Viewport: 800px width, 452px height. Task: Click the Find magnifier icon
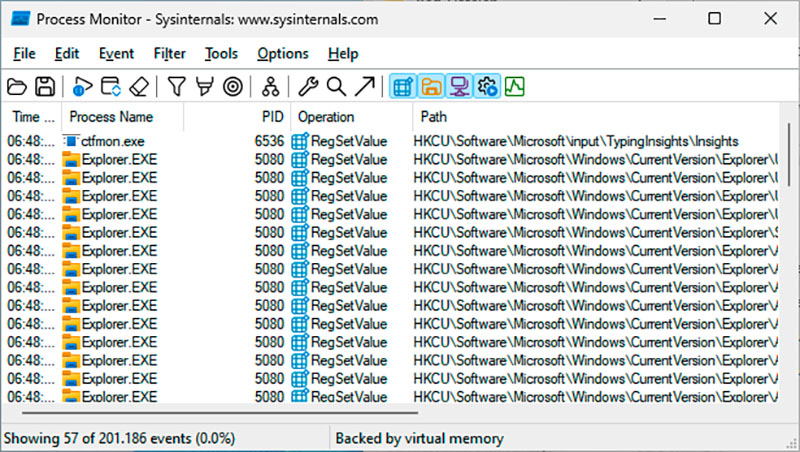coord(336,87)
